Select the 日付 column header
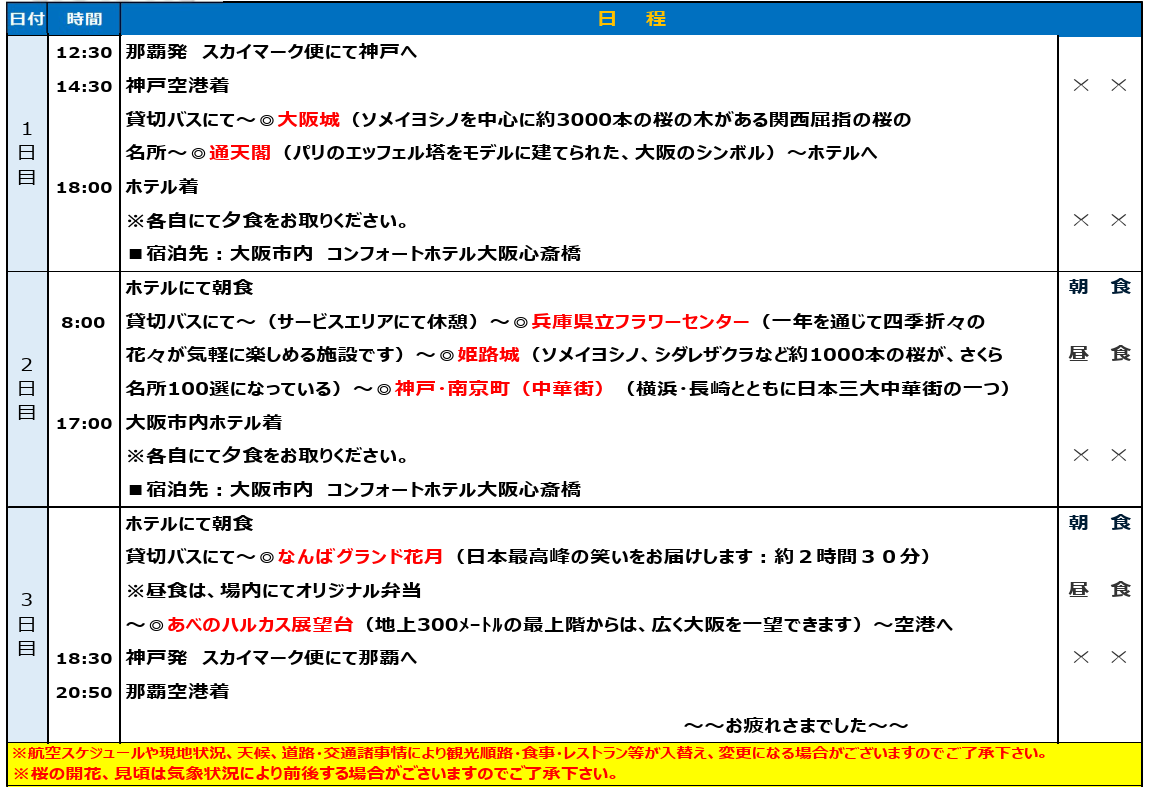The height and width of the screenshot is (790, 1151). (27, 19)
